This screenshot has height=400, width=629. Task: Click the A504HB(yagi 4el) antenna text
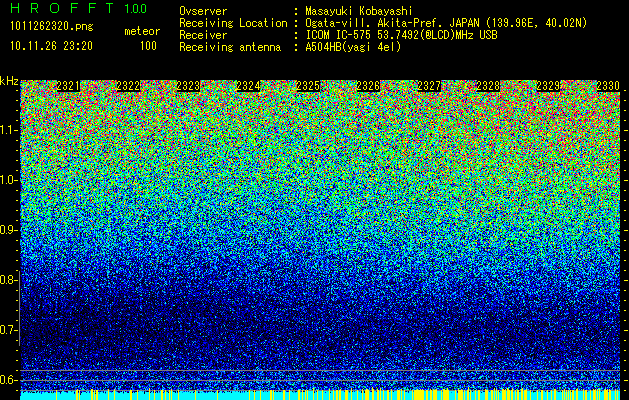[353, 47]
